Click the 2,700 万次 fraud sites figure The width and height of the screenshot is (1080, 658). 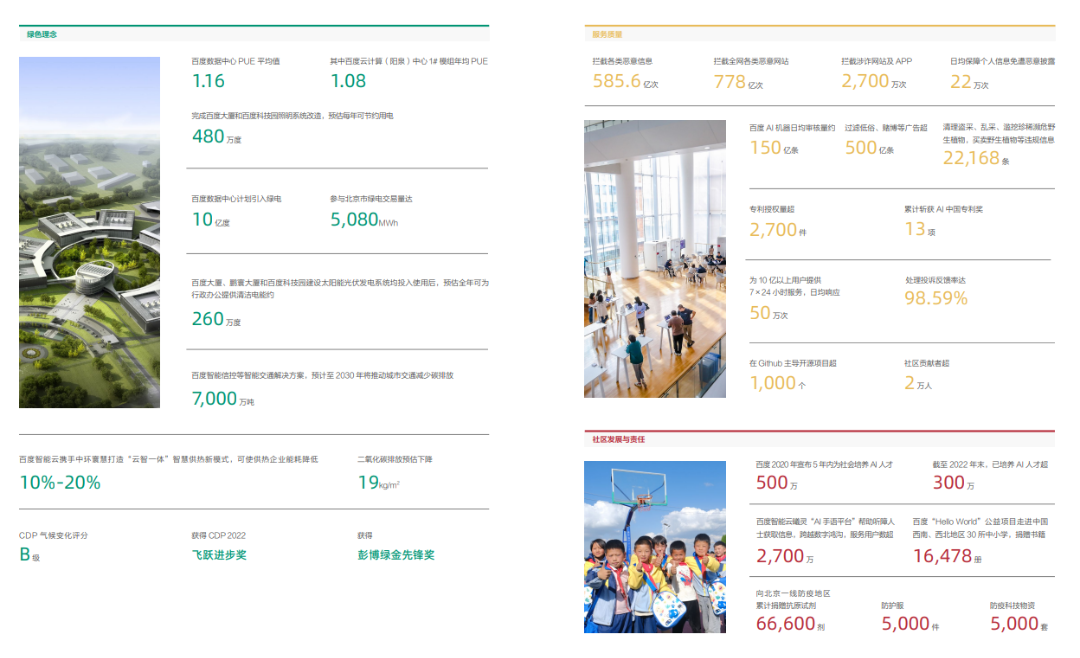(x=873, y=81)
